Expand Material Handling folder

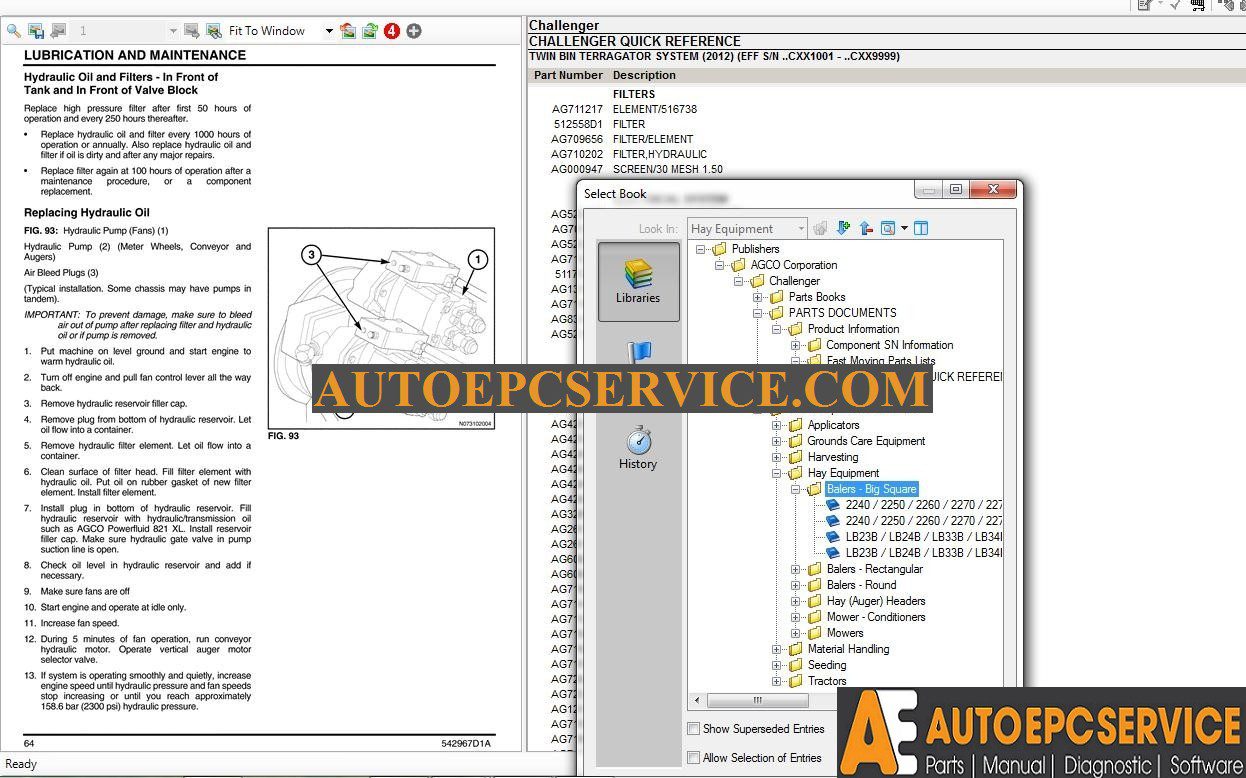(778, 649)
